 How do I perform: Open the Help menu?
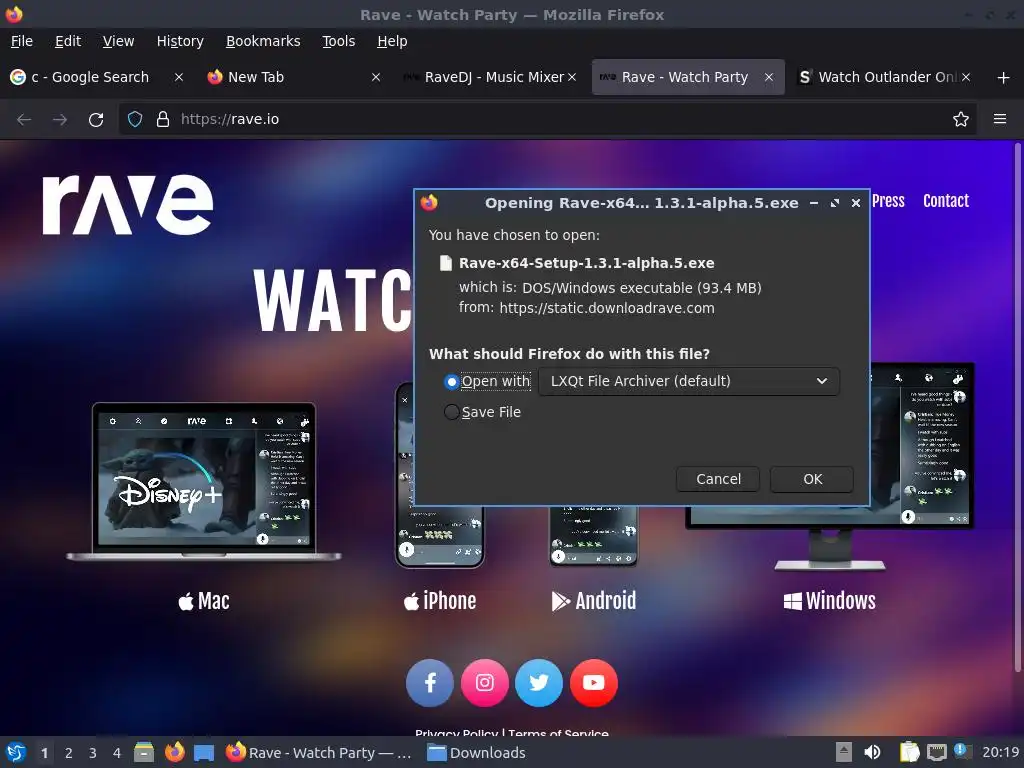pos(392,41)
